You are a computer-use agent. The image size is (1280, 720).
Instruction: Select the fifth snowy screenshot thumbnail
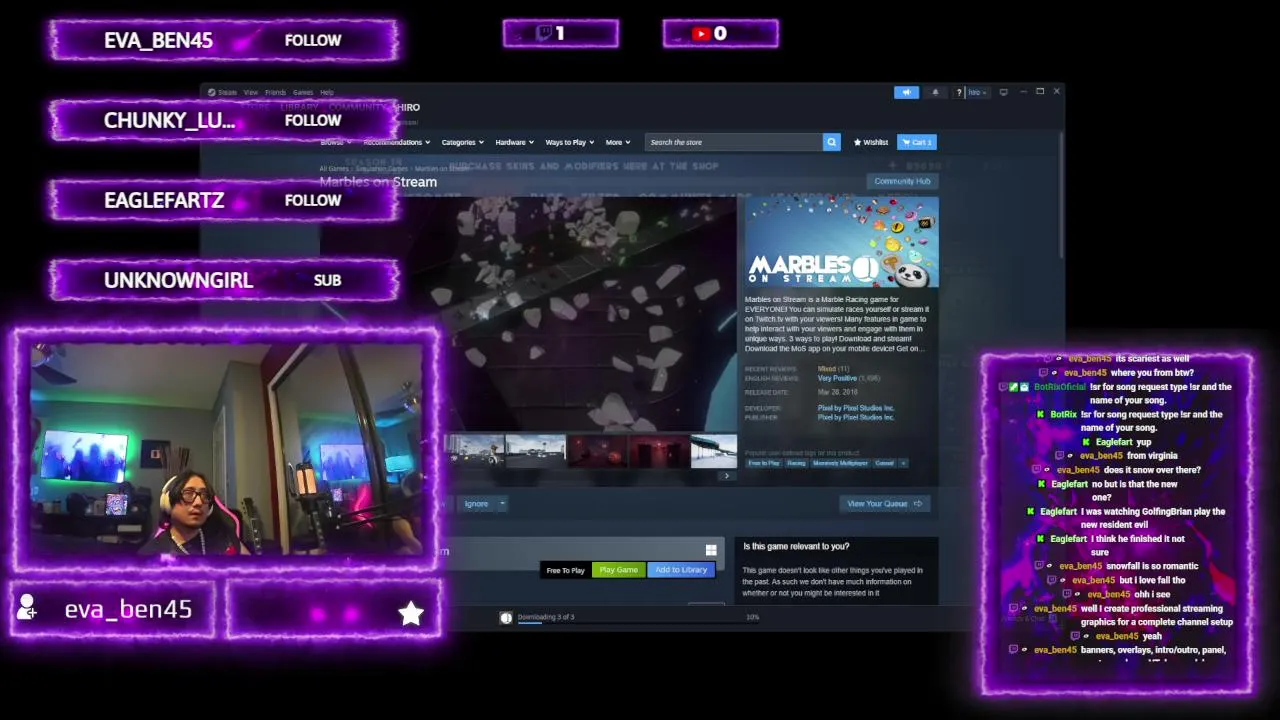(x=714, y=452)
